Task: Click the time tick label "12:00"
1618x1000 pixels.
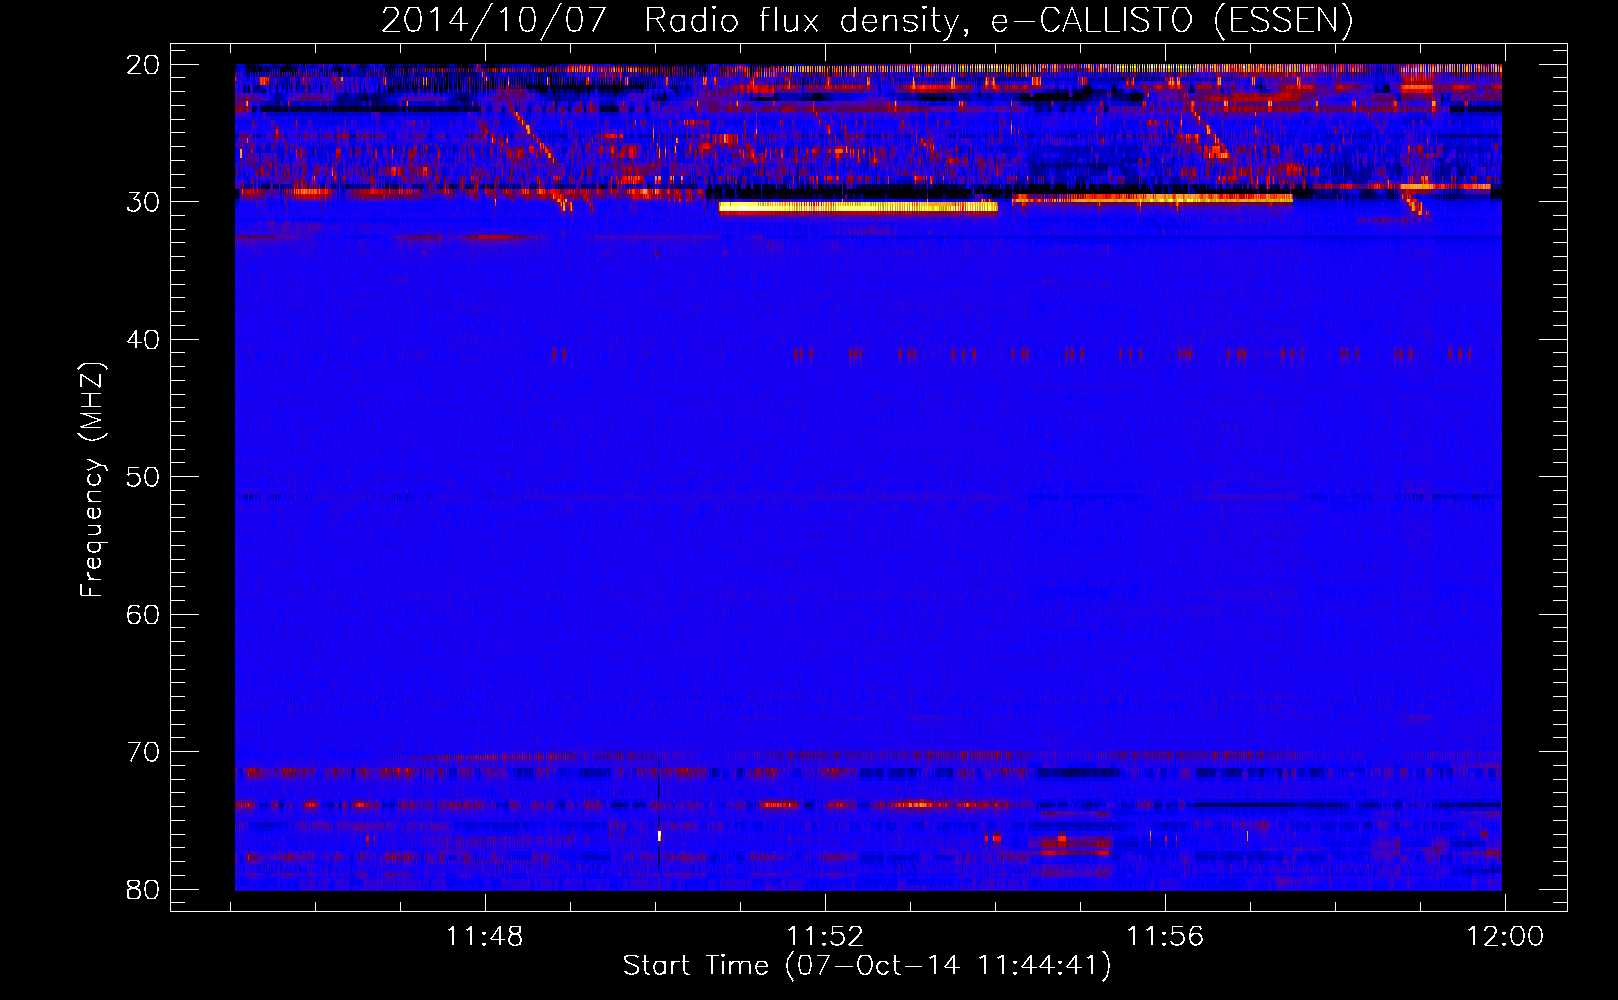Action: click(x=1505, y=937)
